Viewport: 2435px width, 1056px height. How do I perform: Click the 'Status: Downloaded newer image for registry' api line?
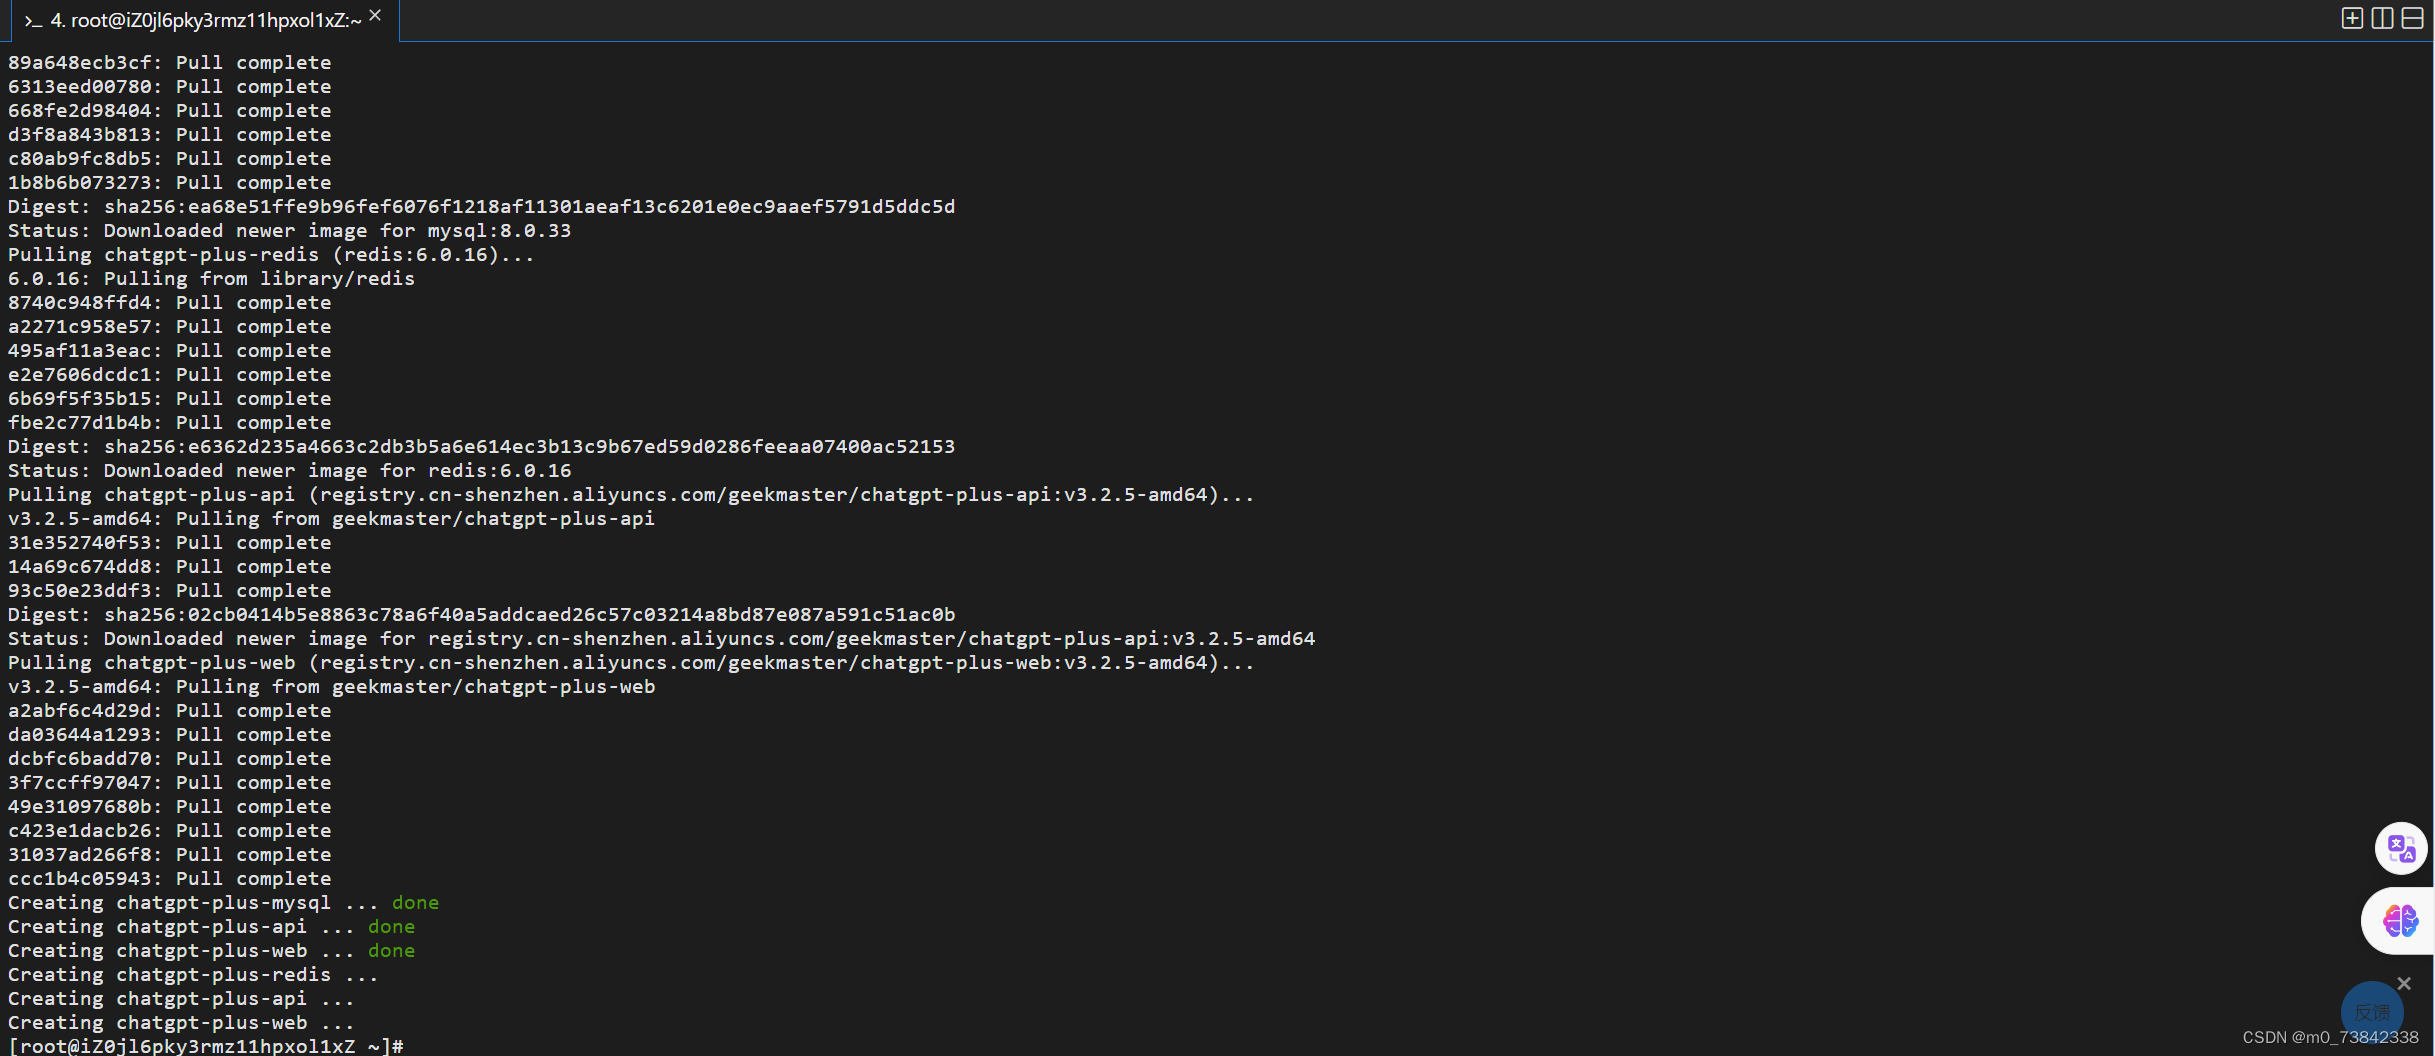click(x=661, y=638)
